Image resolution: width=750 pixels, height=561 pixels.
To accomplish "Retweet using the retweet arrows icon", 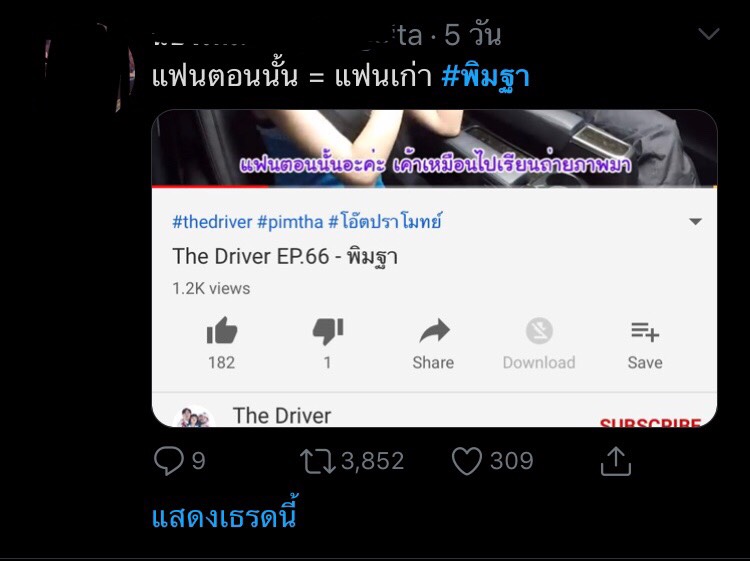I will (x=318, y=461).
